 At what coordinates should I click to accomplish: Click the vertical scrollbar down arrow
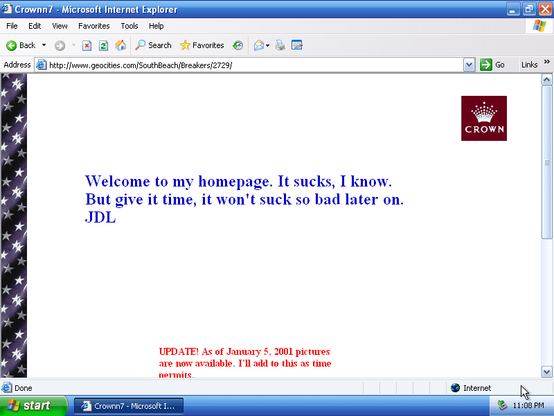coord(547,371)
